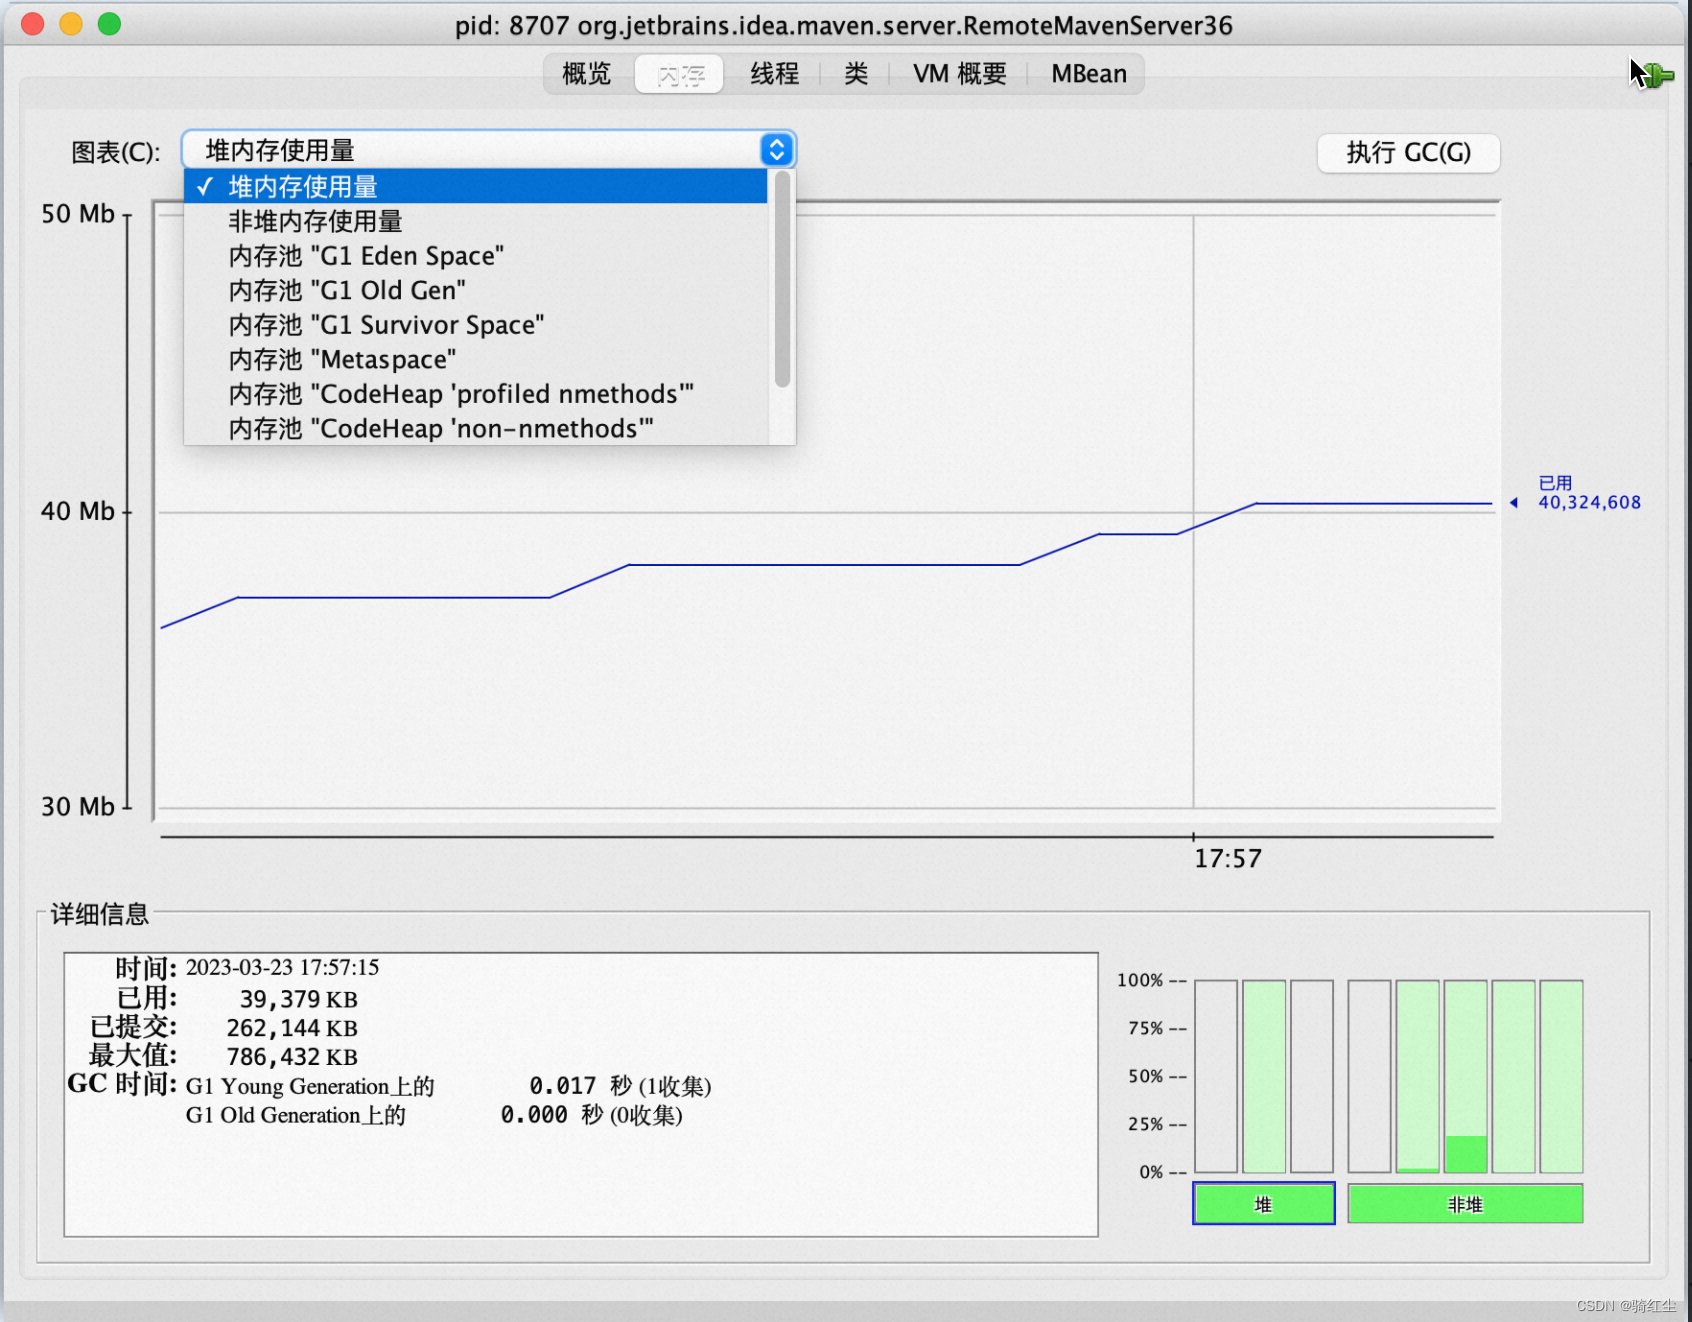Maximize window with green button
Image resolution: width=1692 pixels, height=1322 pixels.
tap(109, 24)
